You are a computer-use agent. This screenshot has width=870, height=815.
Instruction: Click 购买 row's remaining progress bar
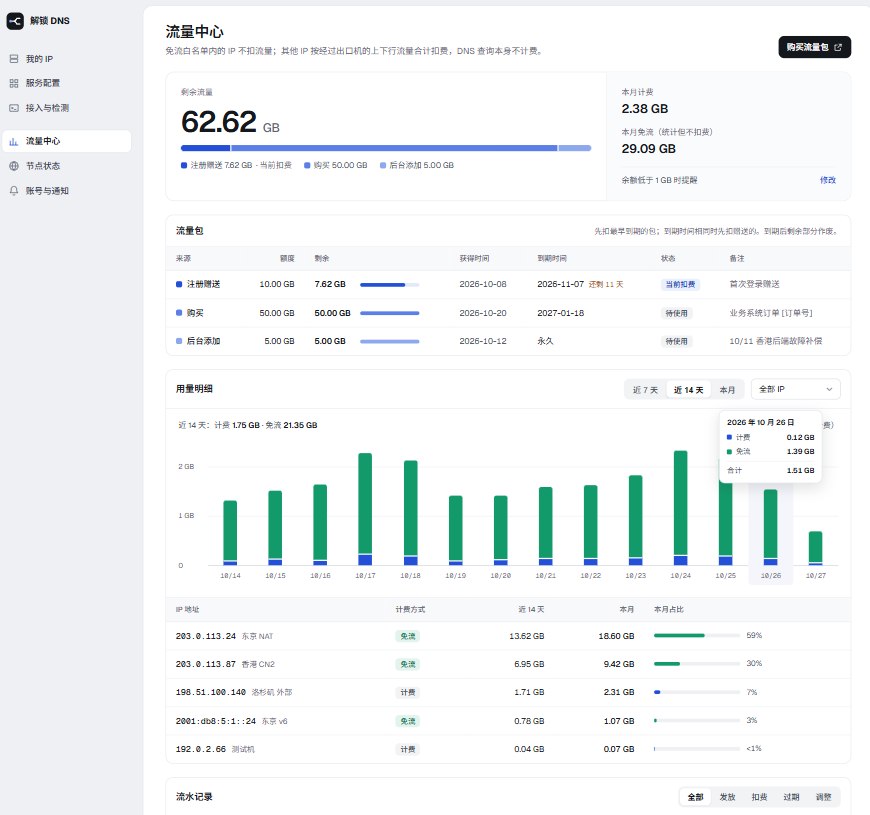(390, 313)
